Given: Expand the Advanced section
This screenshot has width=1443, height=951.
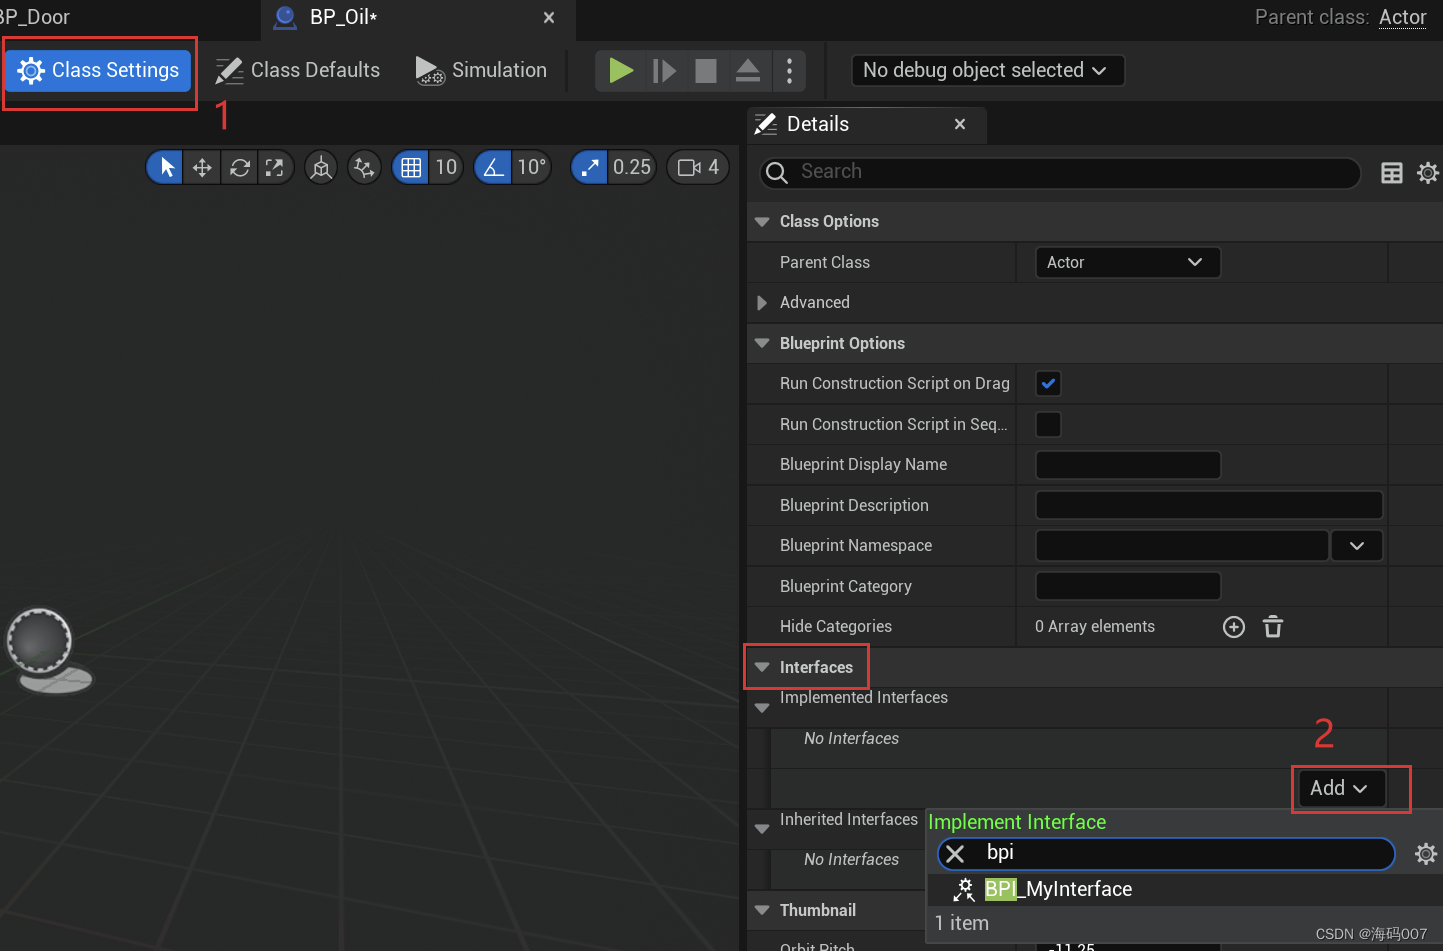Looking at the screenshot, I should (762, 302).
